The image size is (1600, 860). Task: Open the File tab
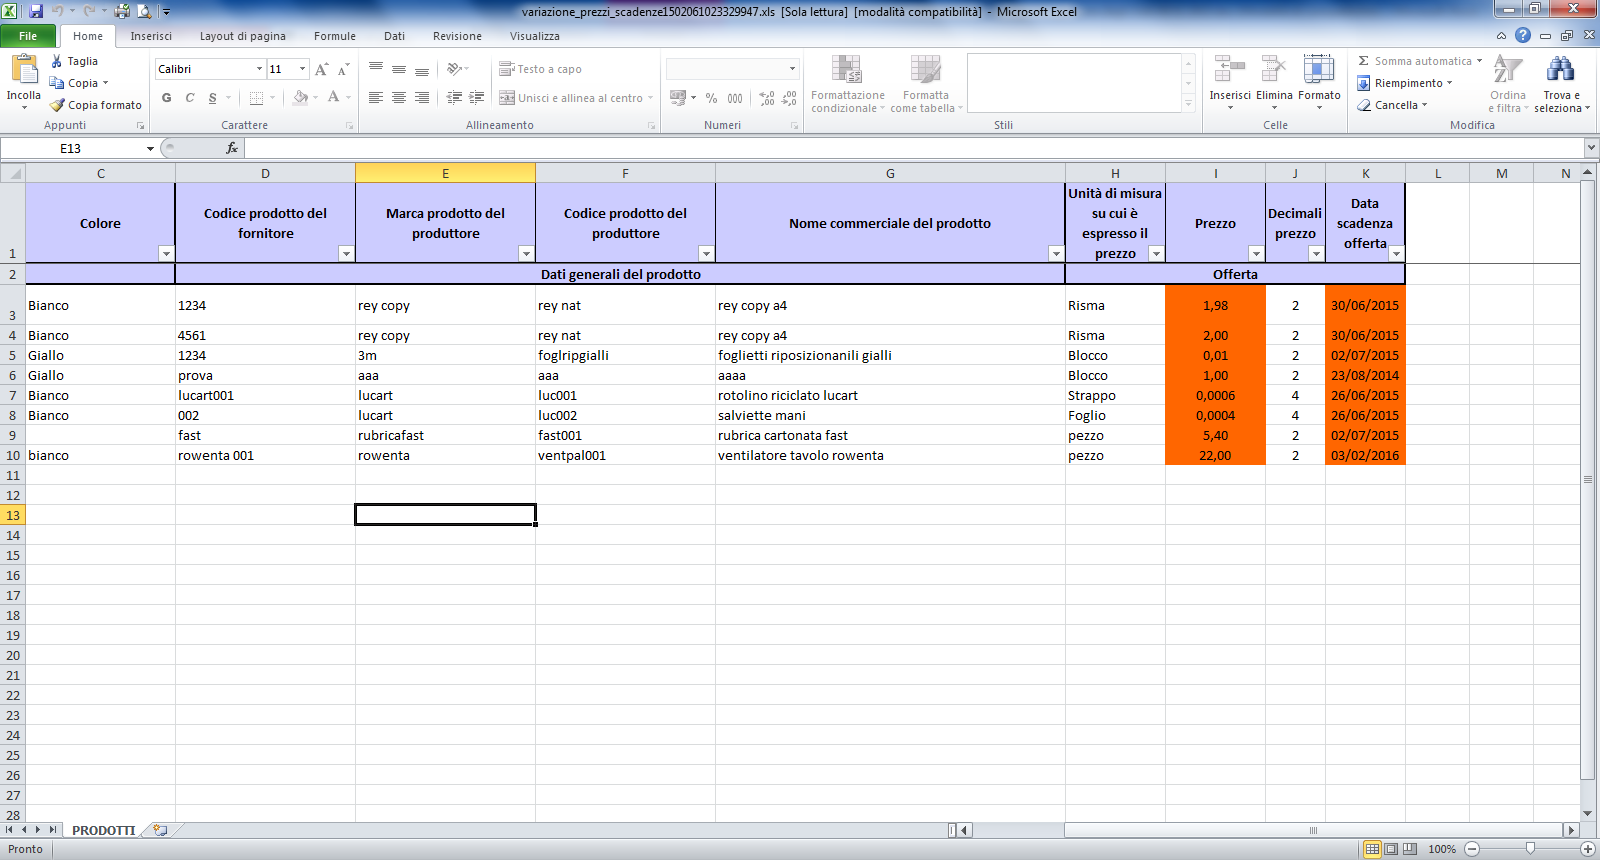28,36
